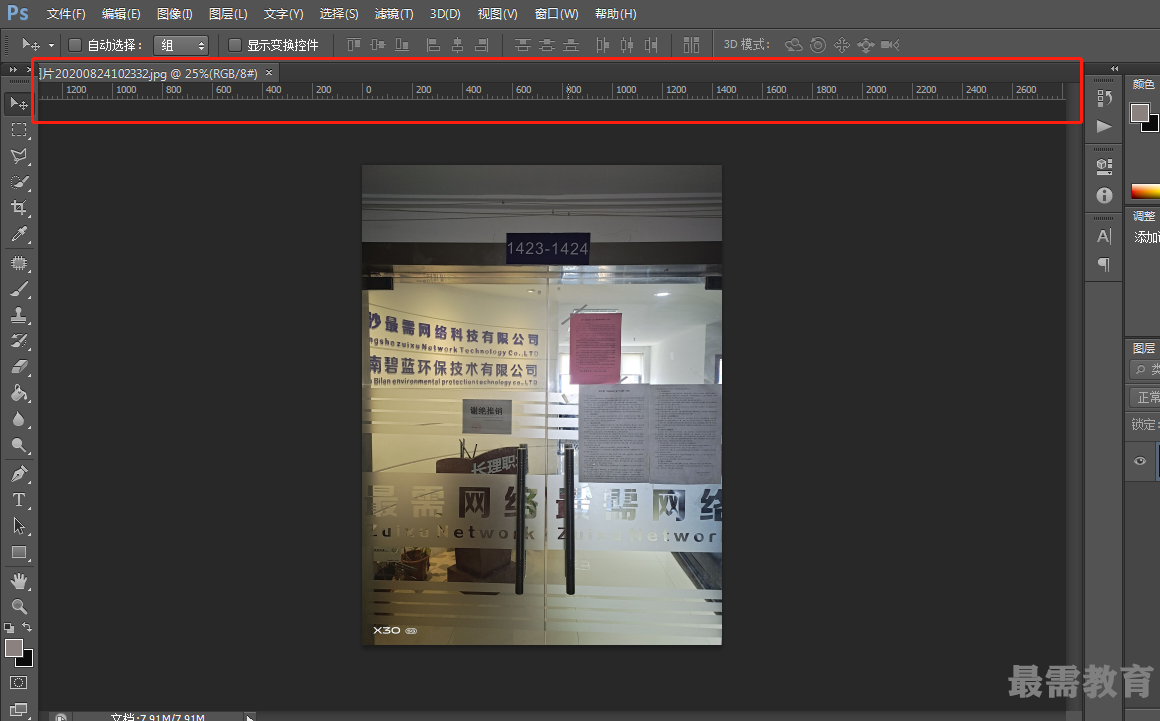1160x721 pixels.
Task: Click the auto-align layers icon
Action: click(691, 45)
